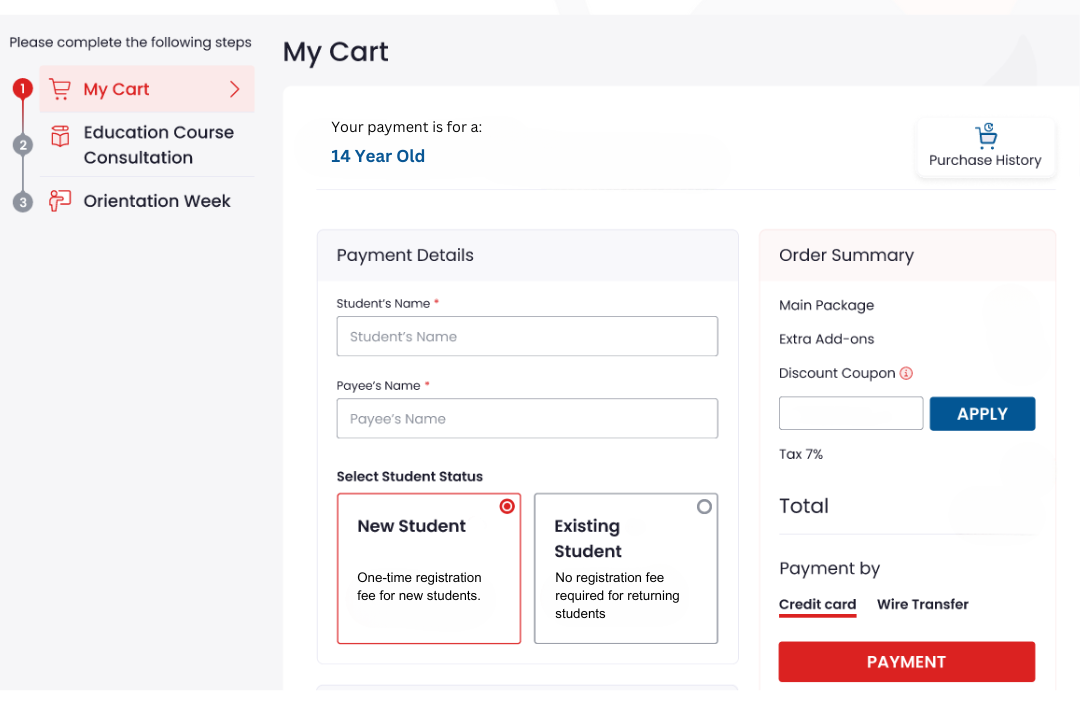Select the New Student radio button
Viewport: 1080px width, 720px height.
507,507
